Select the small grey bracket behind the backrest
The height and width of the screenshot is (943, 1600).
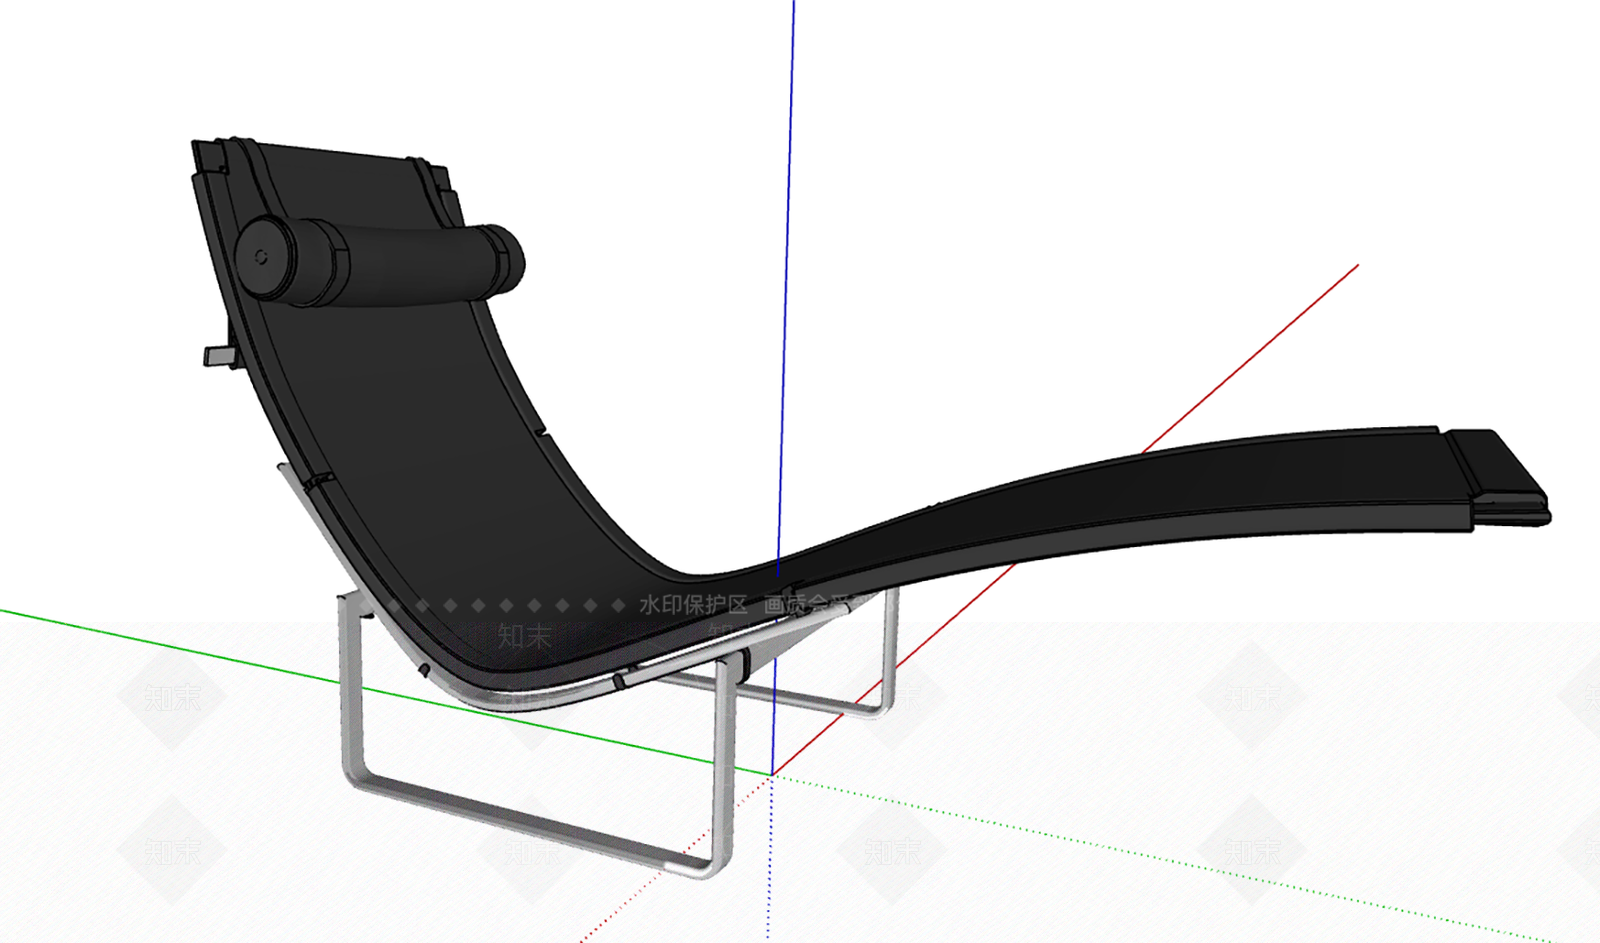[x=219, y=356]
